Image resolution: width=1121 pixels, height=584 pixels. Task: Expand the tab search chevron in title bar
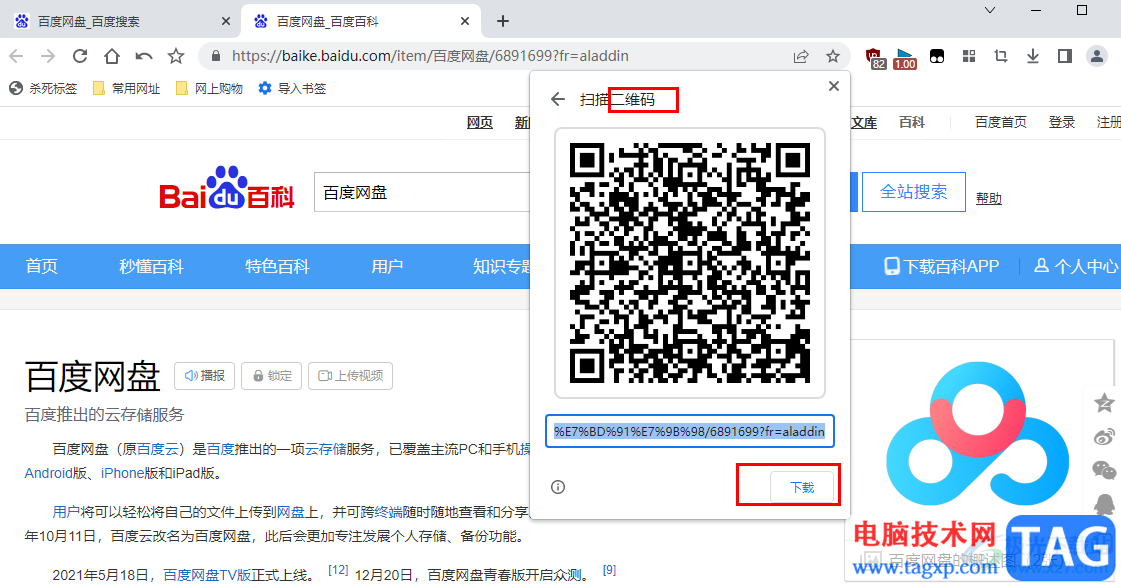click(x=990, y=10)
